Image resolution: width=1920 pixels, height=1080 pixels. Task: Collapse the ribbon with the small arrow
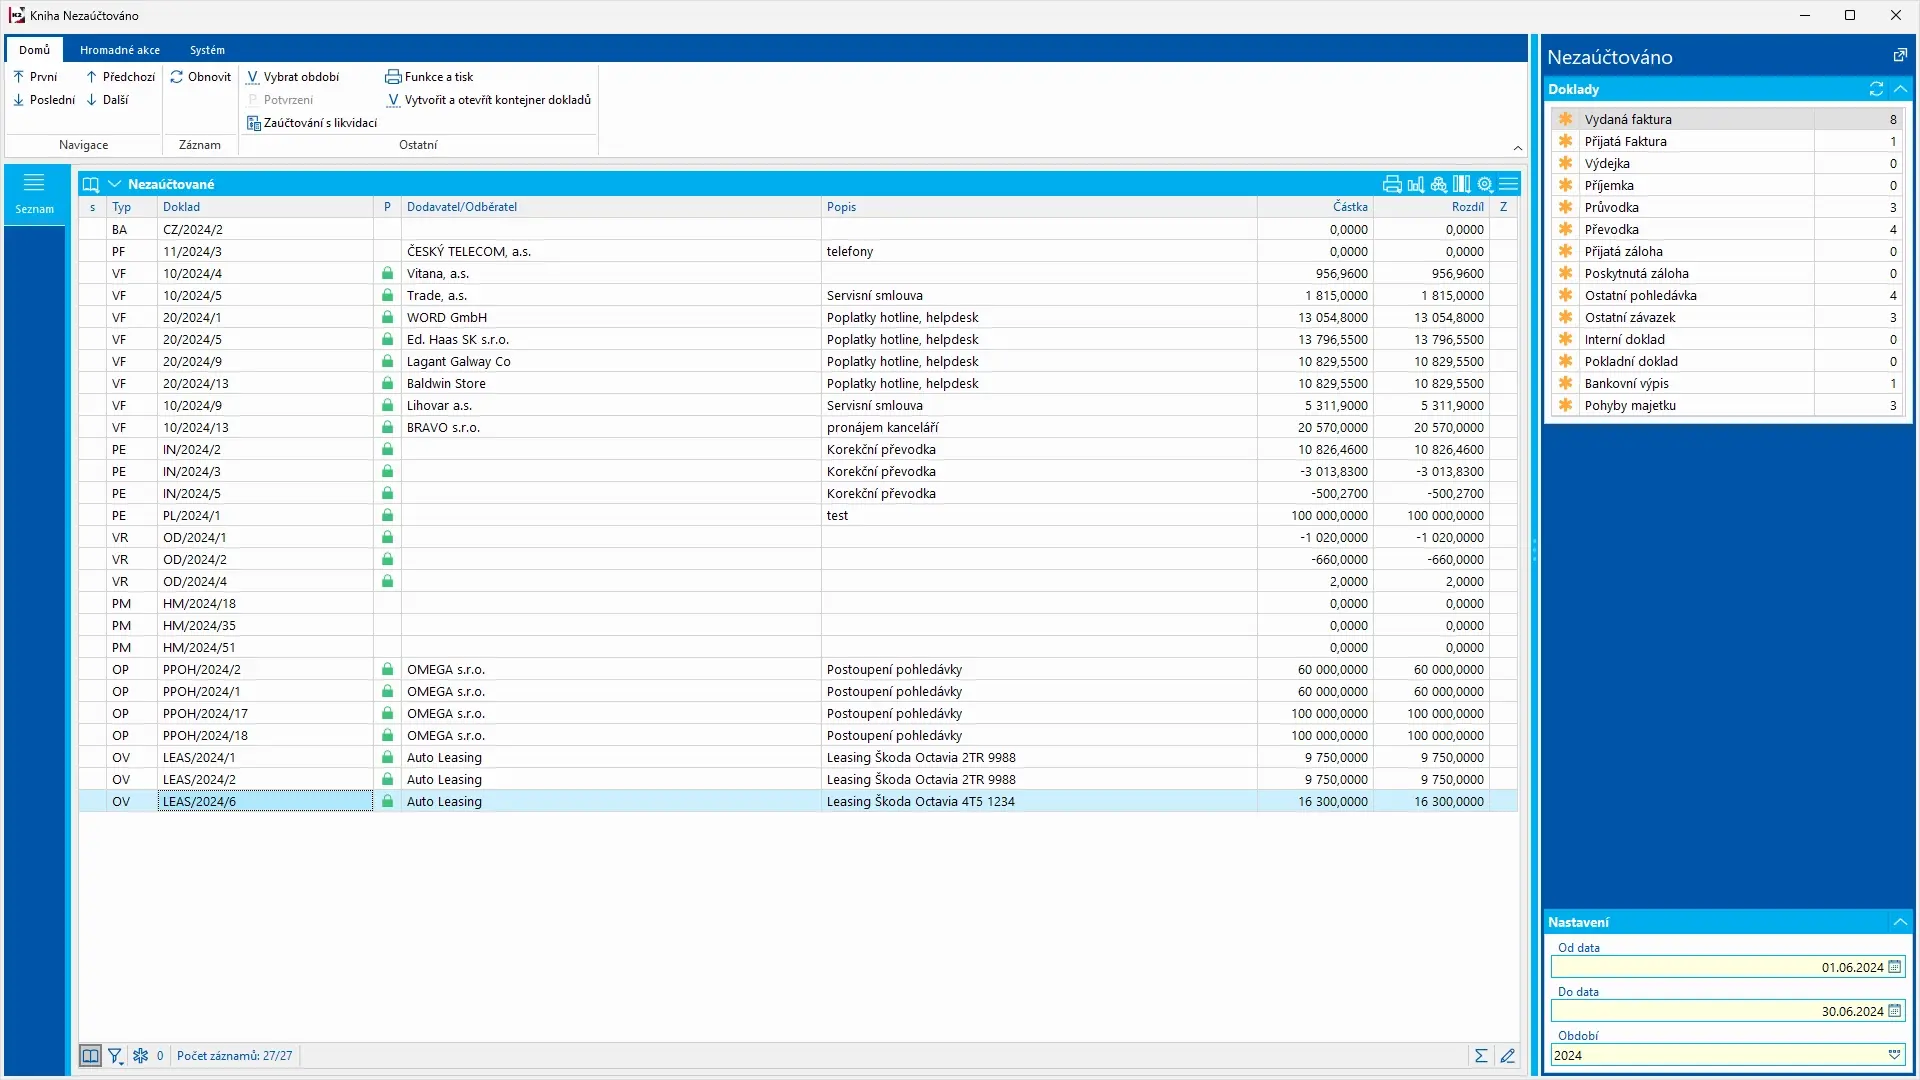[x=1517, y=148]
